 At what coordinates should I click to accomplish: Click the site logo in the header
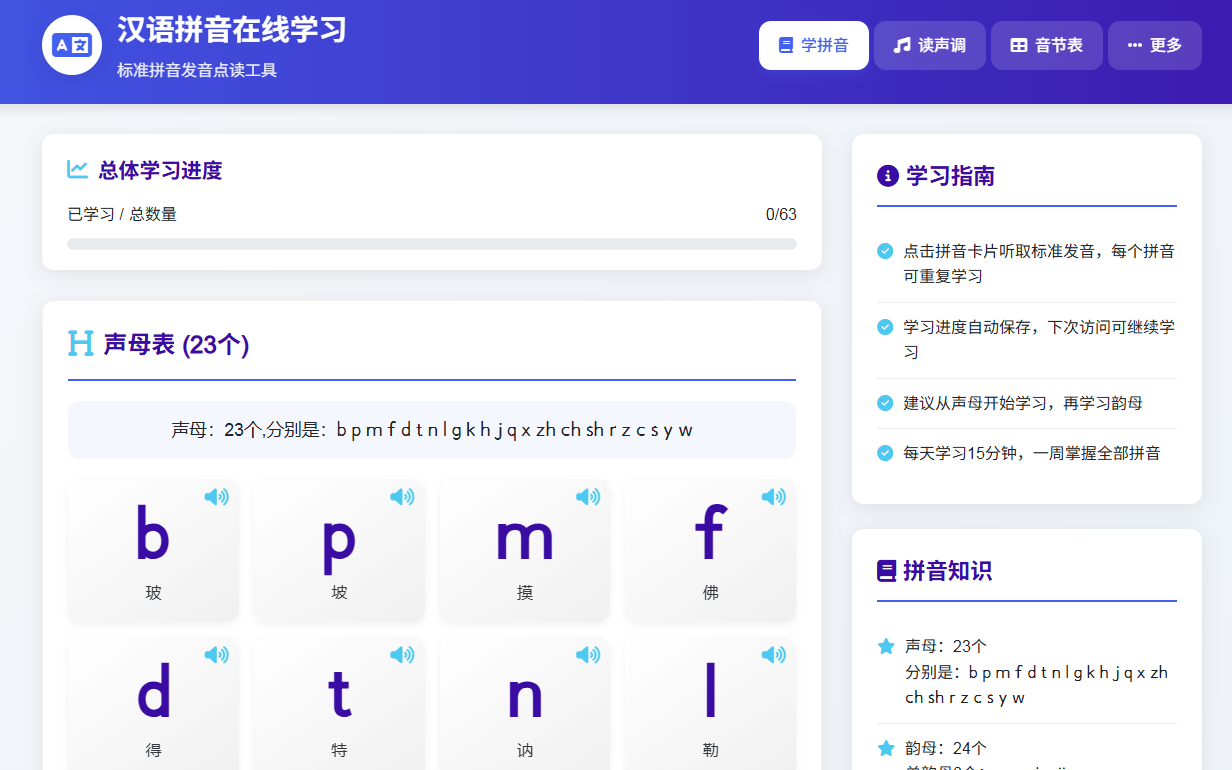[71, 44]
